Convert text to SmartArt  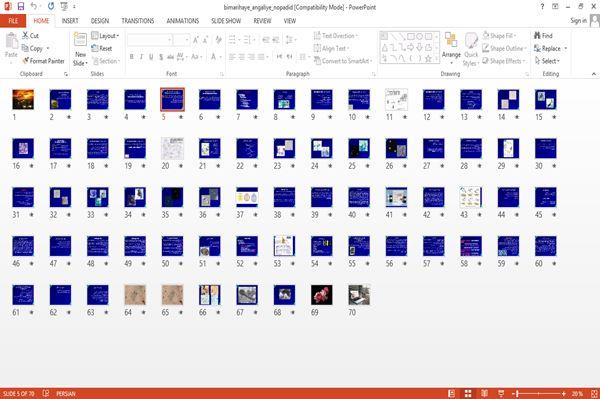(343, 61)
